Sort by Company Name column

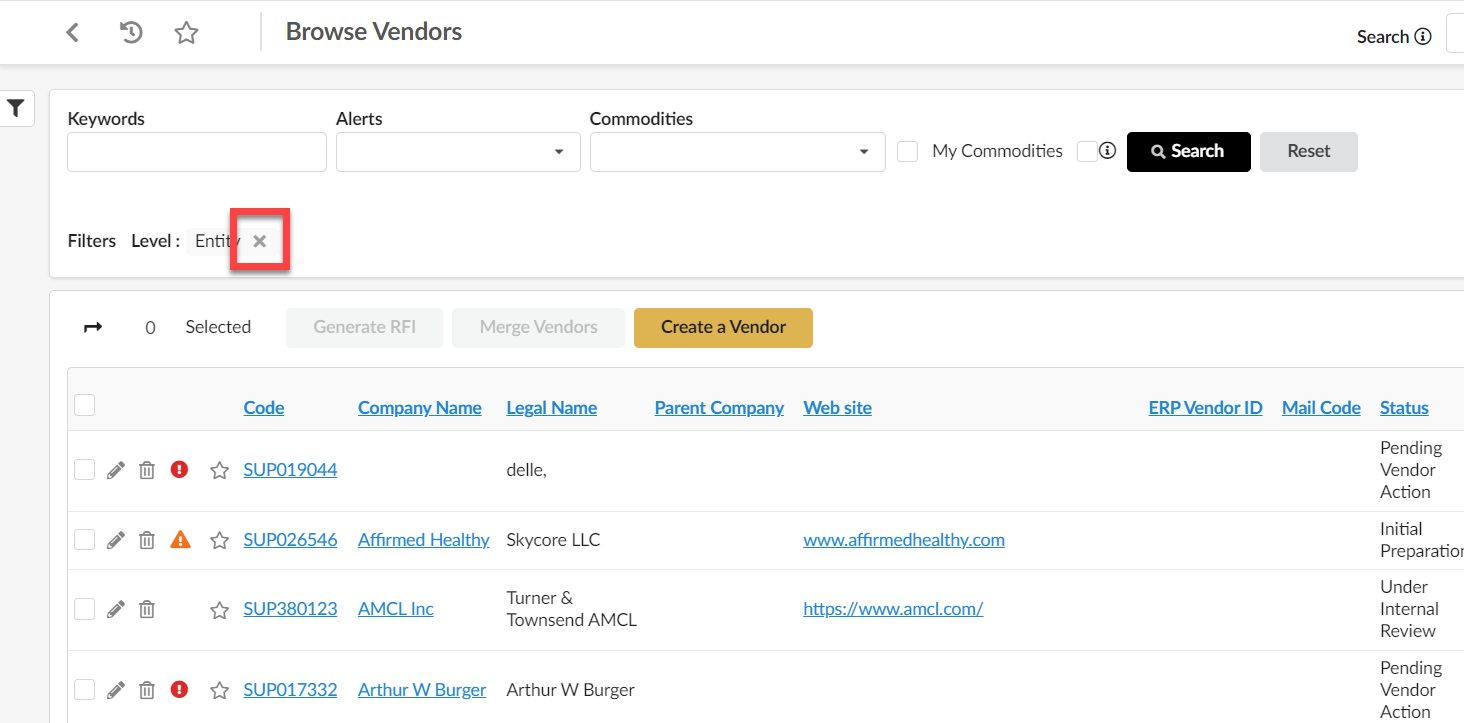coord(420,408)
